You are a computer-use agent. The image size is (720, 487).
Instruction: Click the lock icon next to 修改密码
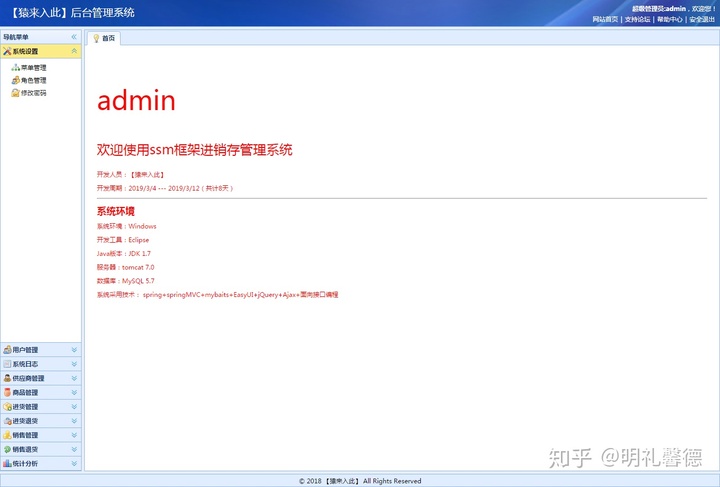[16, 93]
